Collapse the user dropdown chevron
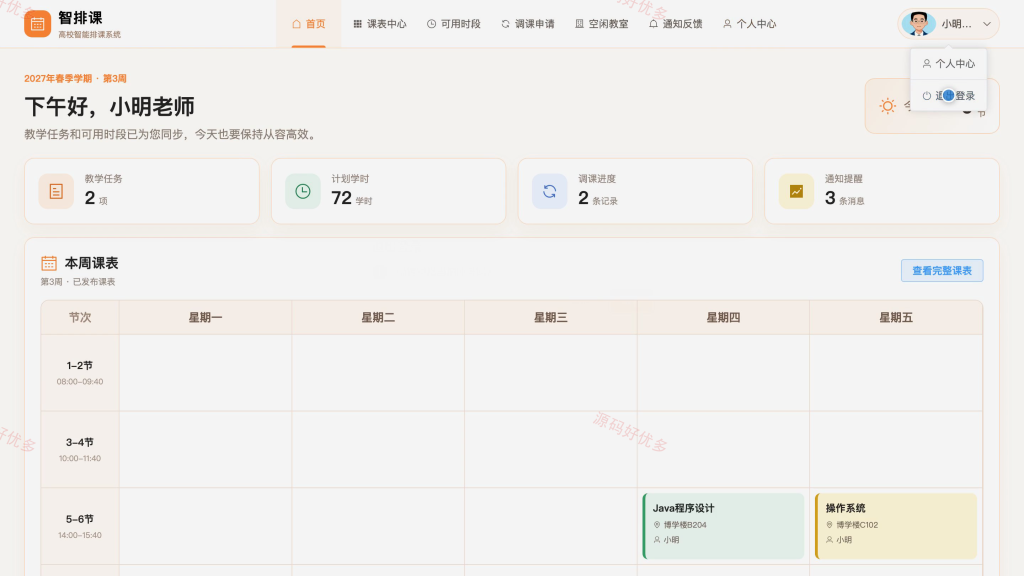 987,24
